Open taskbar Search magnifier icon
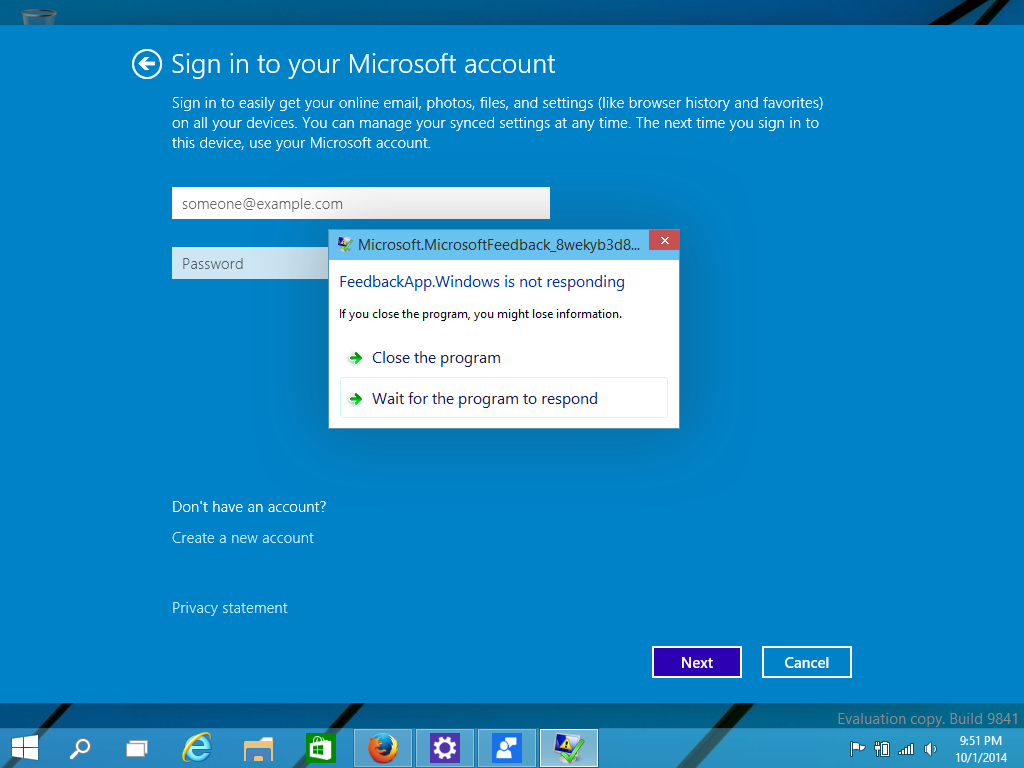The width and height of the screenshot is (1024, 768). click(x=80, y=748)
